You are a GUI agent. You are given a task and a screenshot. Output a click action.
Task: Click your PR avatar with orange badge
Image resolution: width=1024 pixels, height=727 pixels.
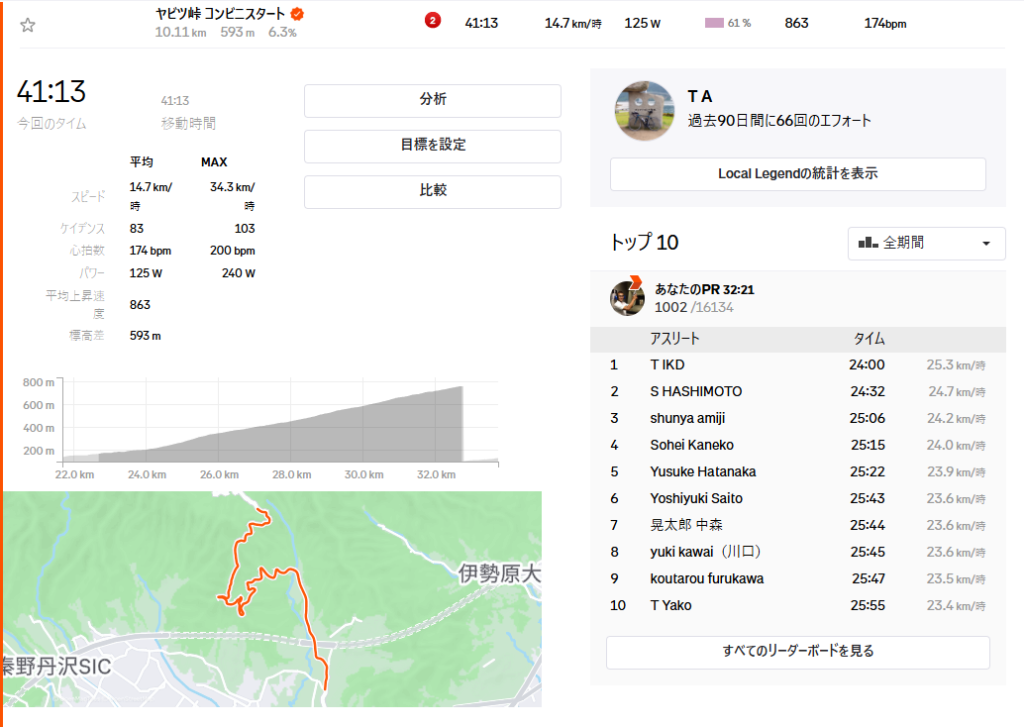click(627, 297)
